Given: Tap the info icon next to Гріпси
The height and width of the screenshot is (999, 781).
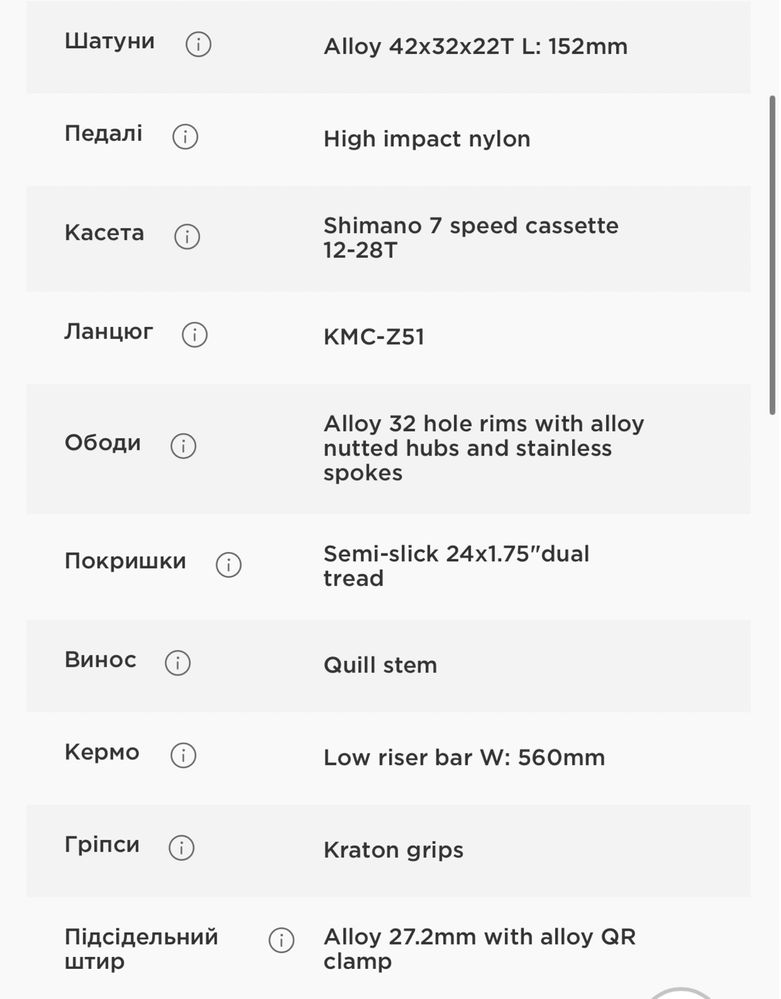Looking at the screenshot, I should [182, 848].
